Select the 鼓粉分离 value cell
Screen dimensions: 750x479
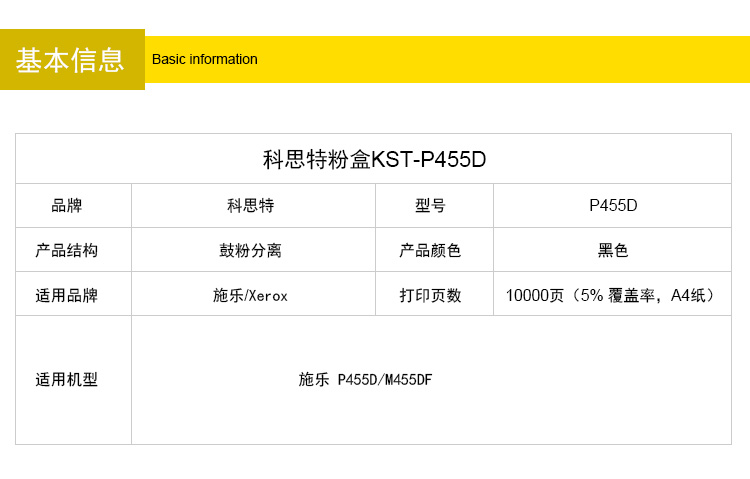click(251, 250)
